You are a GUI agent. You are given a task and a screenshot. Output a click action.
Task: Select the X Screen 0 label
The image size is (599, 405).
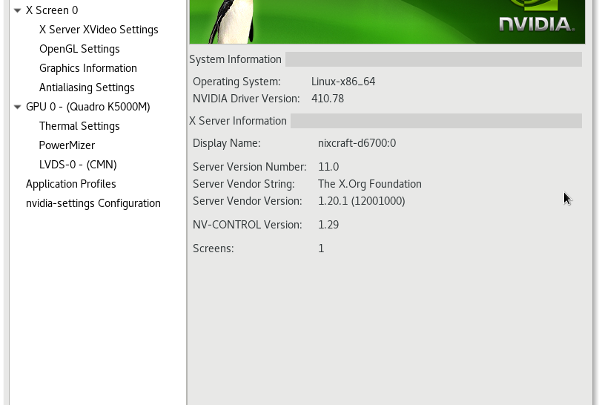point(52,10)
